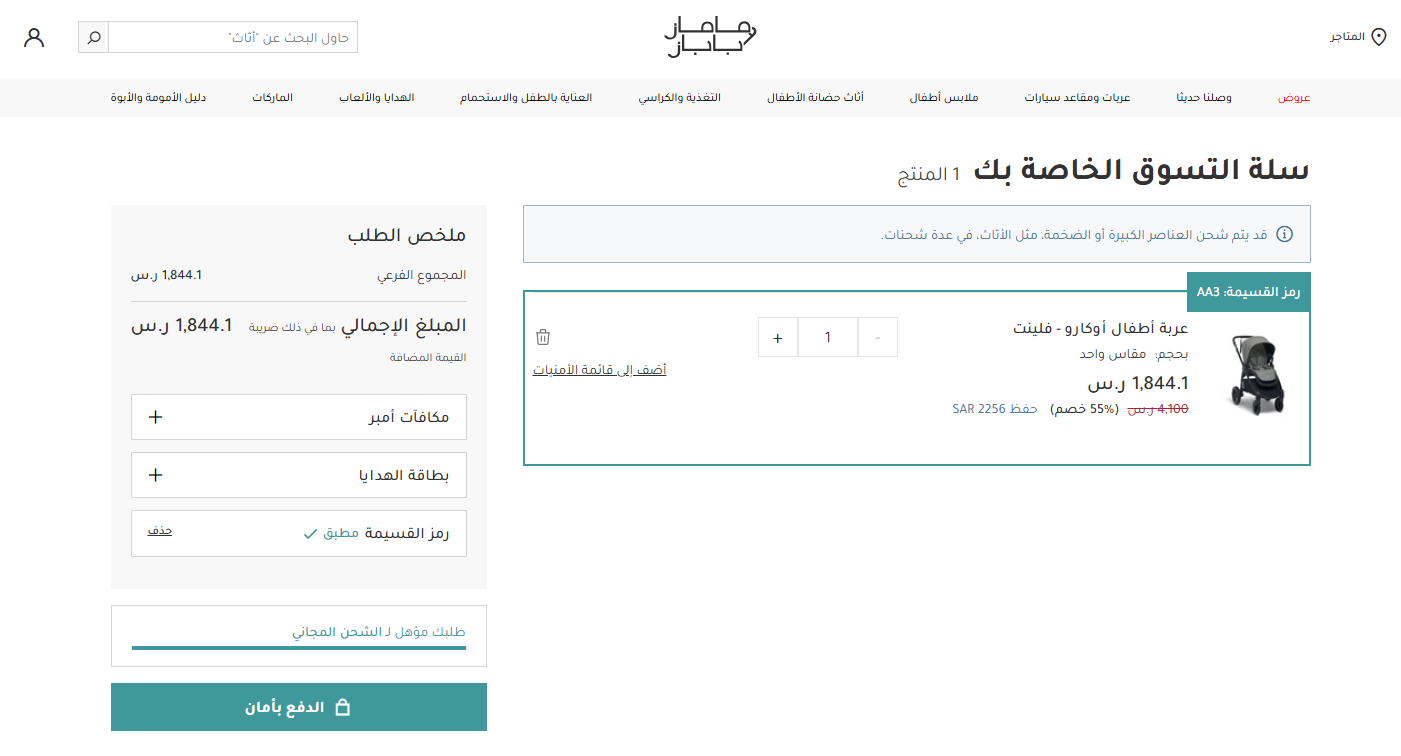Increase quantity with the plus button

[777, 337]
